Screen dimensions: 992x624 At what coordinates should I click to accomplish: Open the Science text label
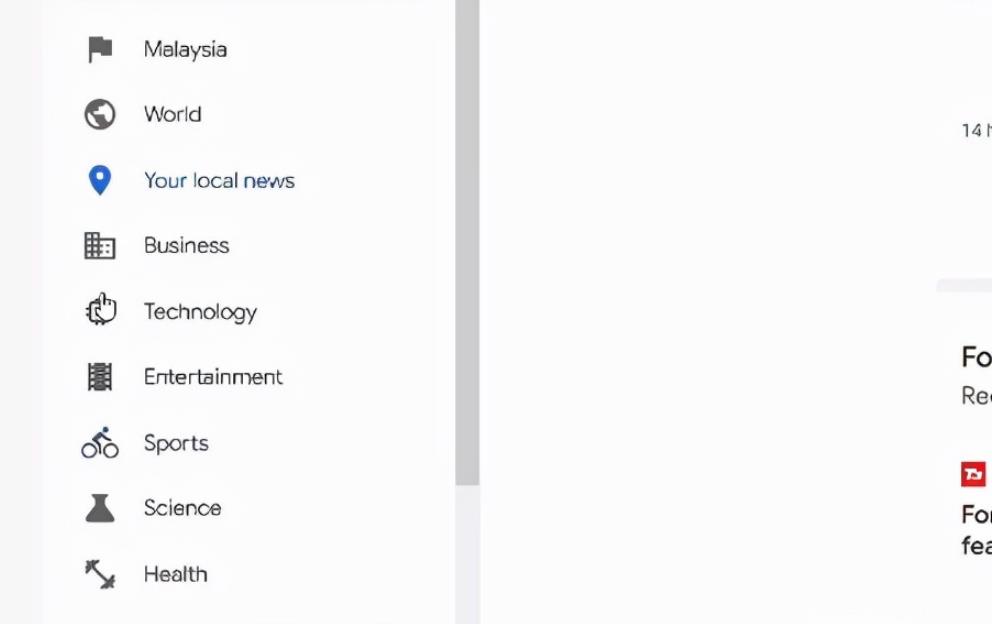[182, 508]
